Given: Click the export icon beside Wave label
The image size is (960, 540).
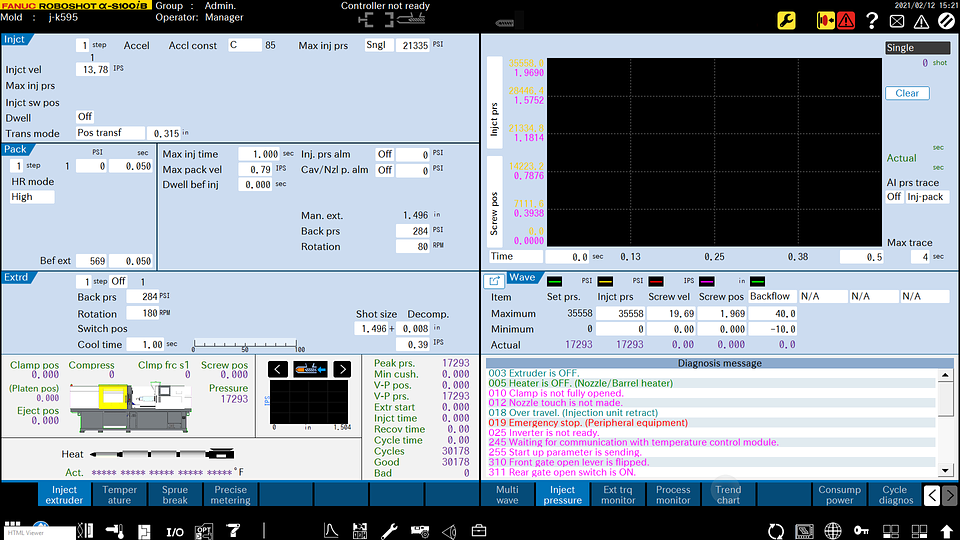Looking at the screenshot, I should (494, 280).
